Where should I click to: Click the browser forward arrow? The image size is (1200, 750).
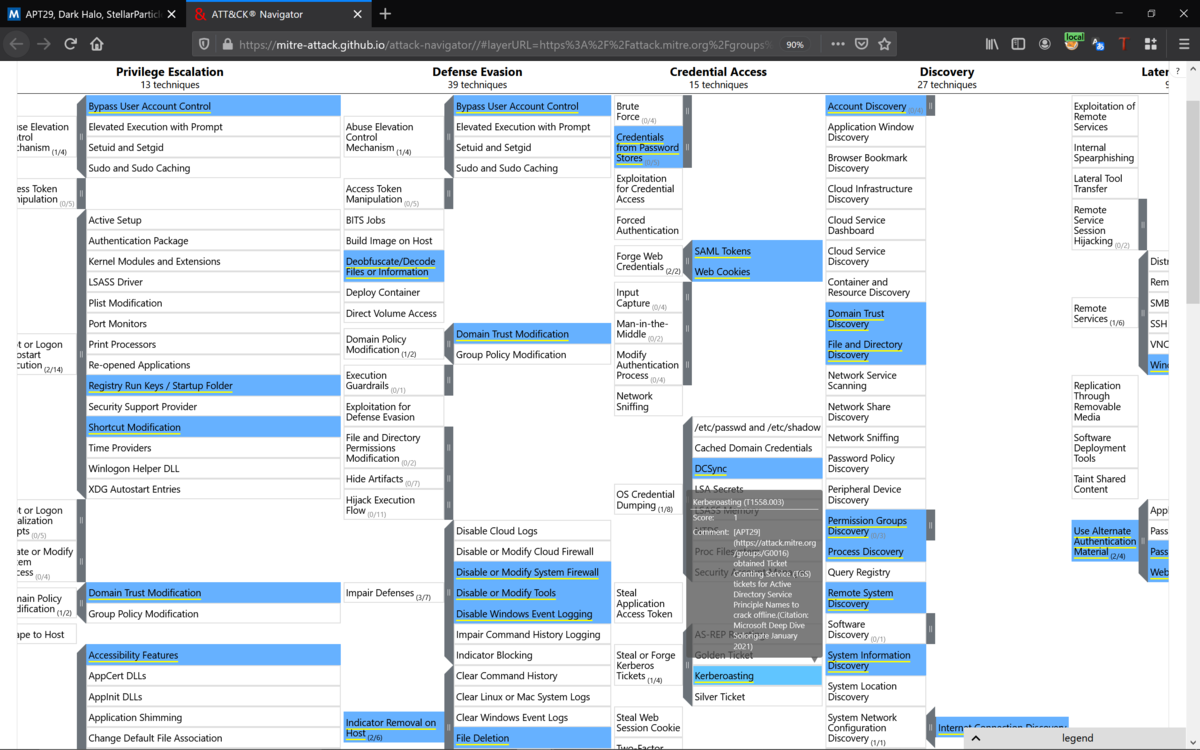(x=43, y=44)
